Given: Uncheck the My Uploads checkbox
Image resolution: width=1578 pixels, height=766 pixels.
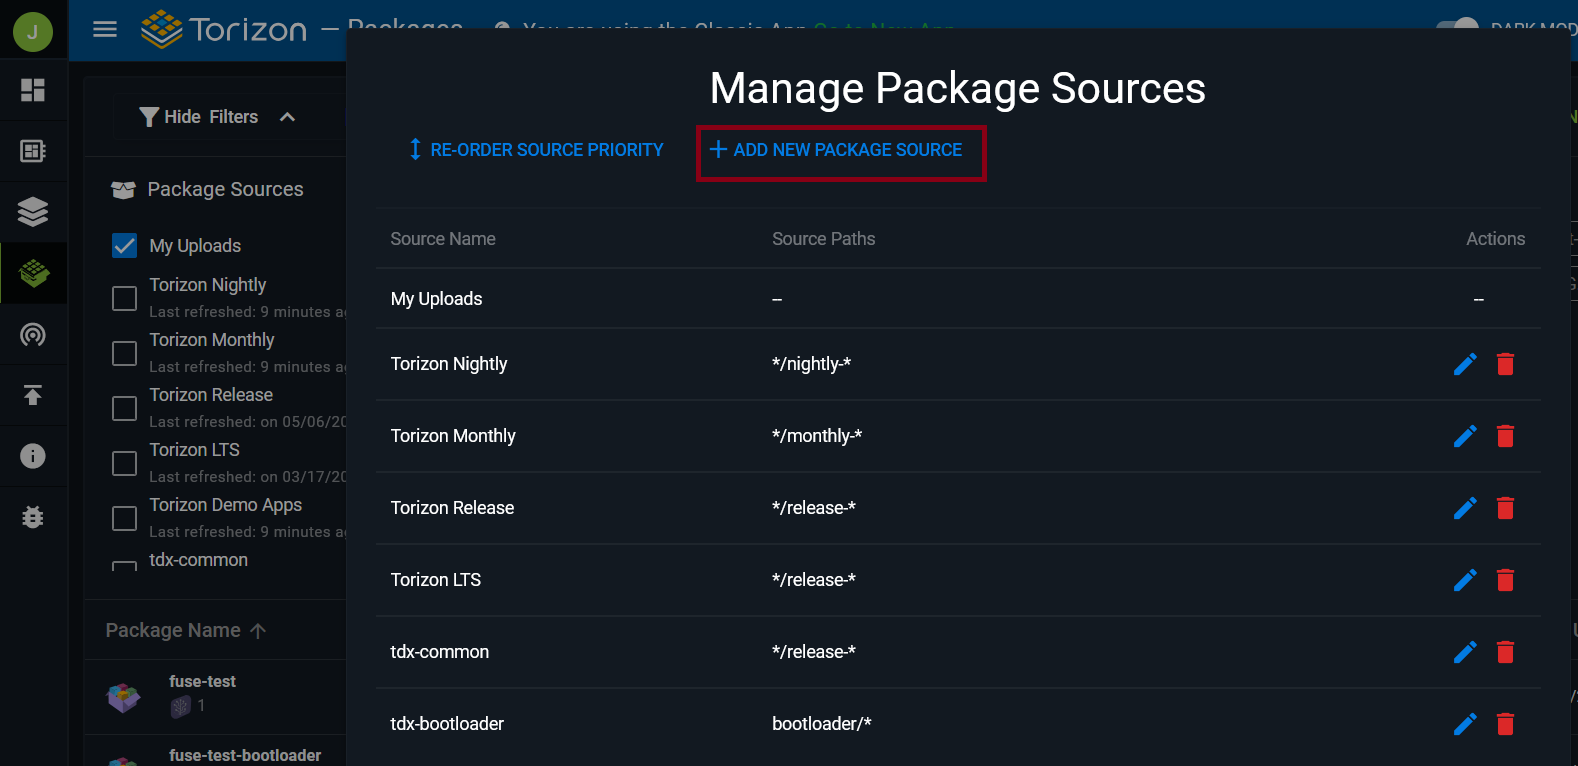Looking at the screenshot, I should coord(125,246).
